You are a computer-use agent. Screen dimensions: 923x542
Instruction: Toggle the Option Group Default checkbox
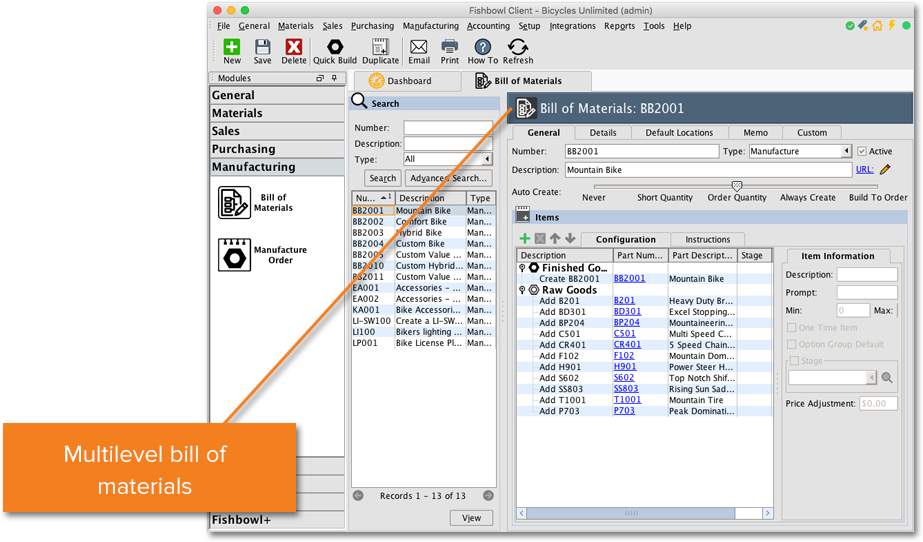[792, 344]
